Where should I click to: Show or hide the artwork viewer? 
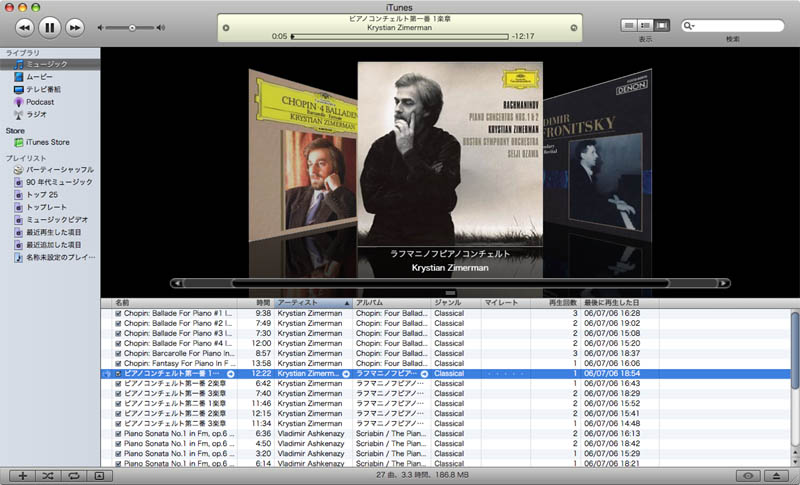(98, 475)
